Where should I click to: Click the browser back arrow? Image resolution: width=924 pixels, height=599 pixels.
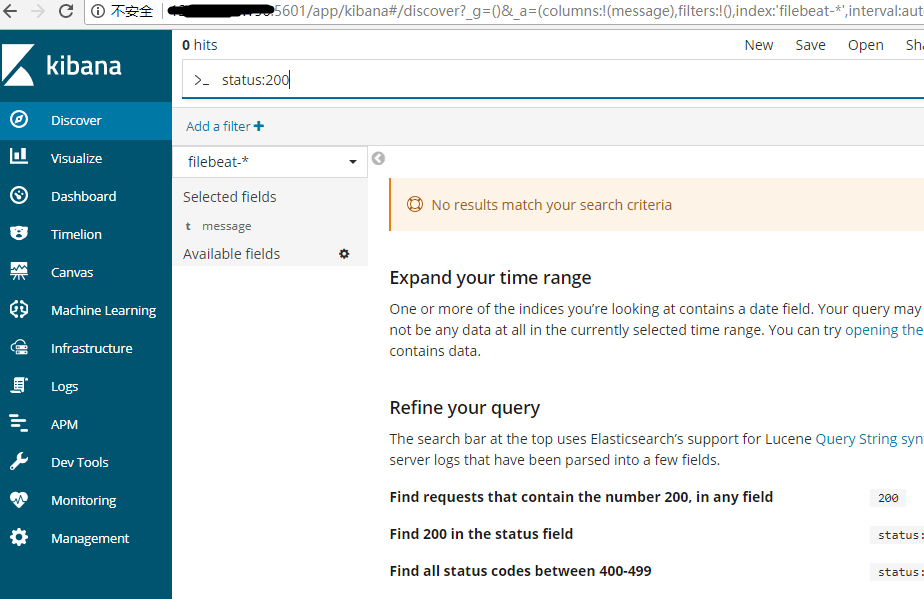[11, 11]
